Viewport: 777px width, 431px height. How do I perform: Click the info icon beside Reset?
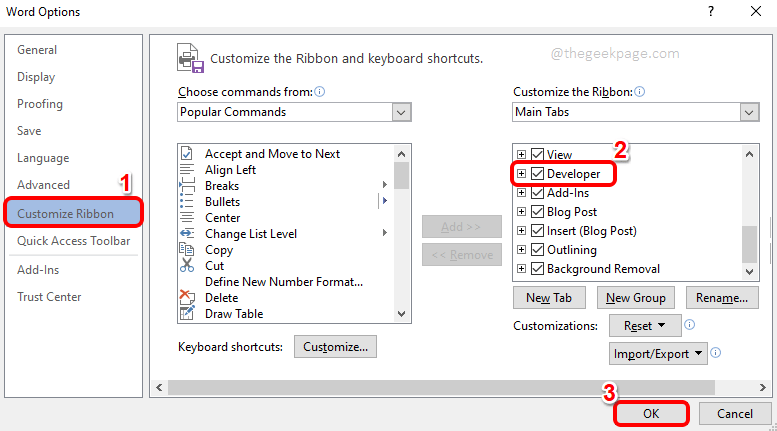(x=690, y=326)
